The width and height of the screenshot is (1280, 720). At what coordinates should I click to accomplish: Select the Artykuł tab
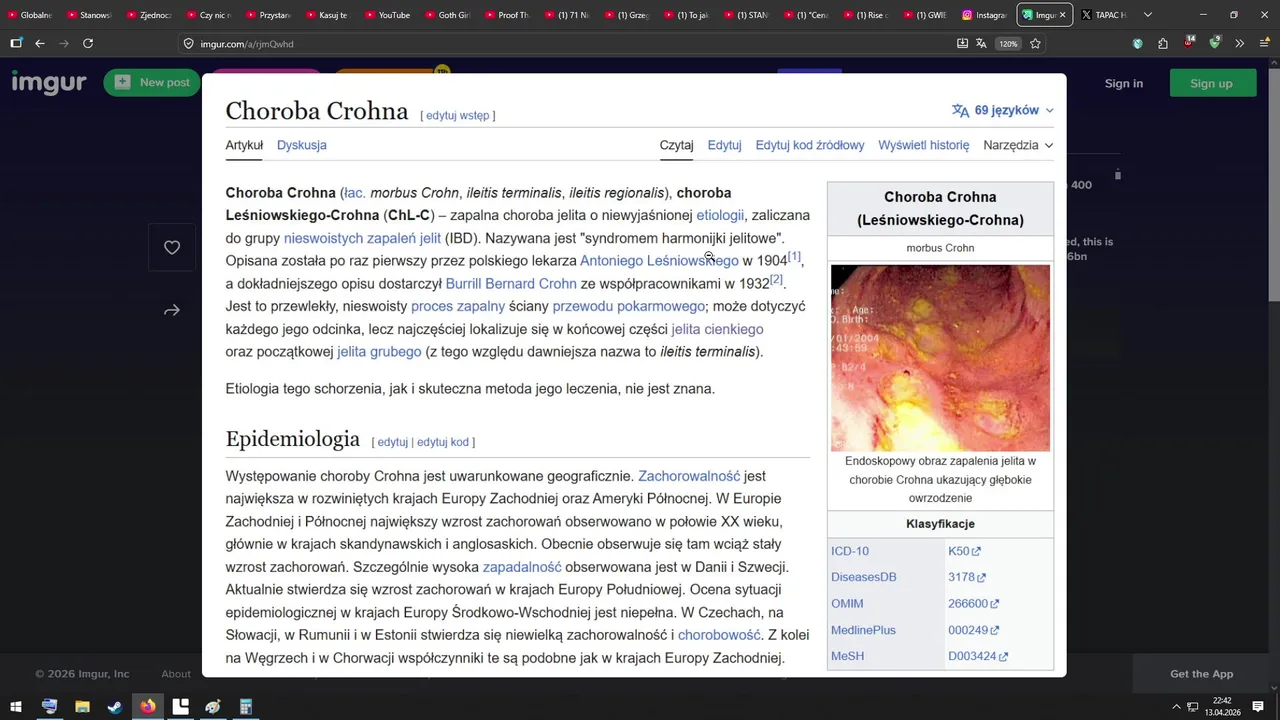(244, 145)
